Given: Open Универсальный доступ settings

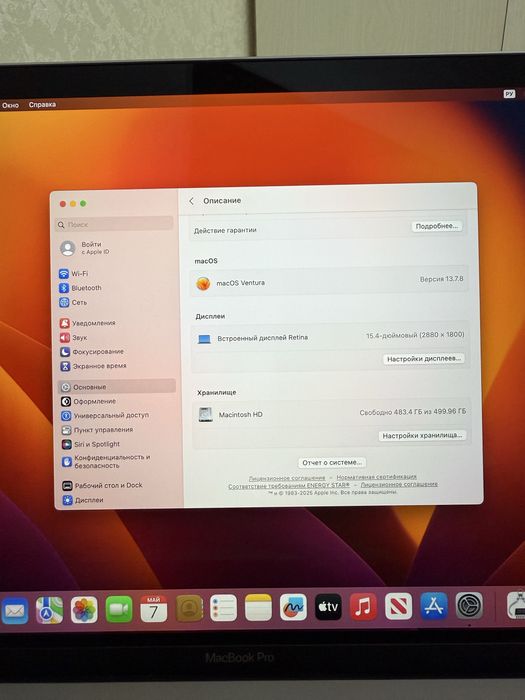Looking at the screenshot, I should click(x=105, y=415).
